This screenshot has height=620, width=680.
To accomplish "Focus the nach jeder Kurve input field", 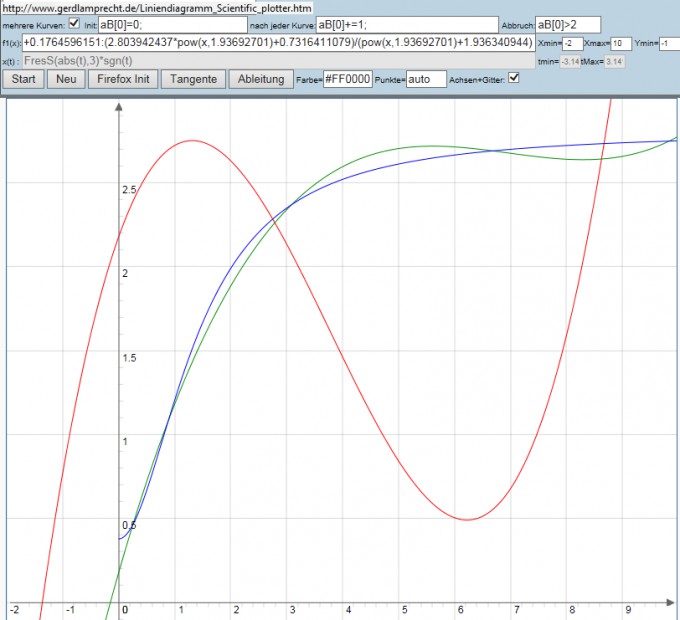I will (406, 25).
